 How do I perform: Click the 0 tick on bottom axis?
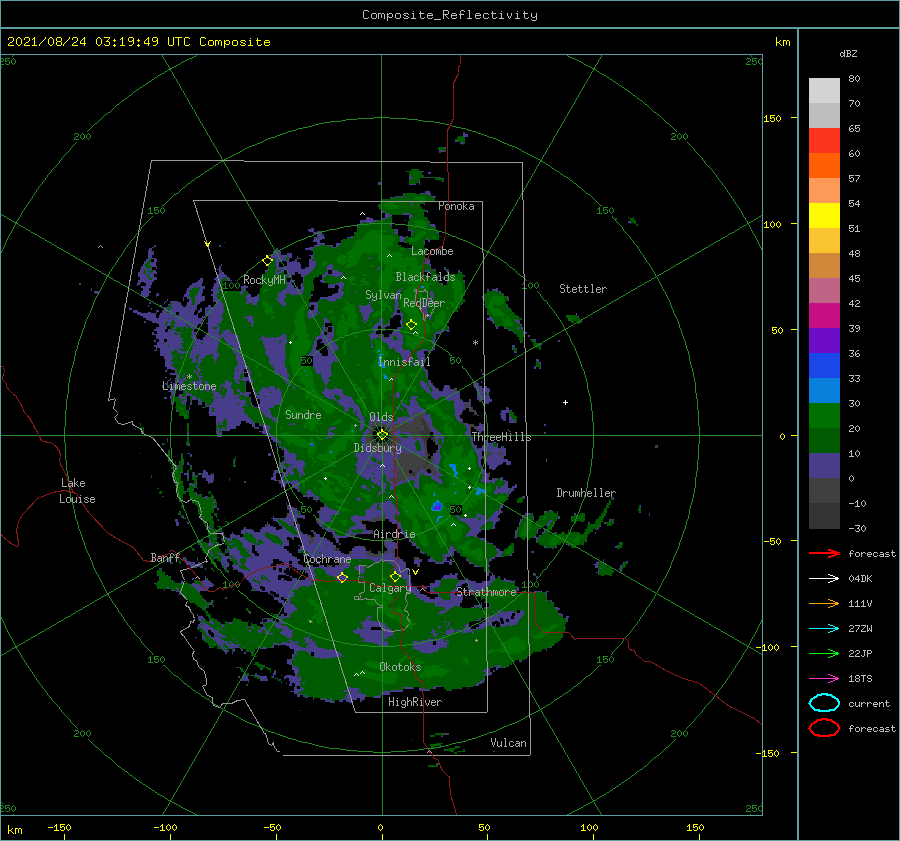click(381, 827)
